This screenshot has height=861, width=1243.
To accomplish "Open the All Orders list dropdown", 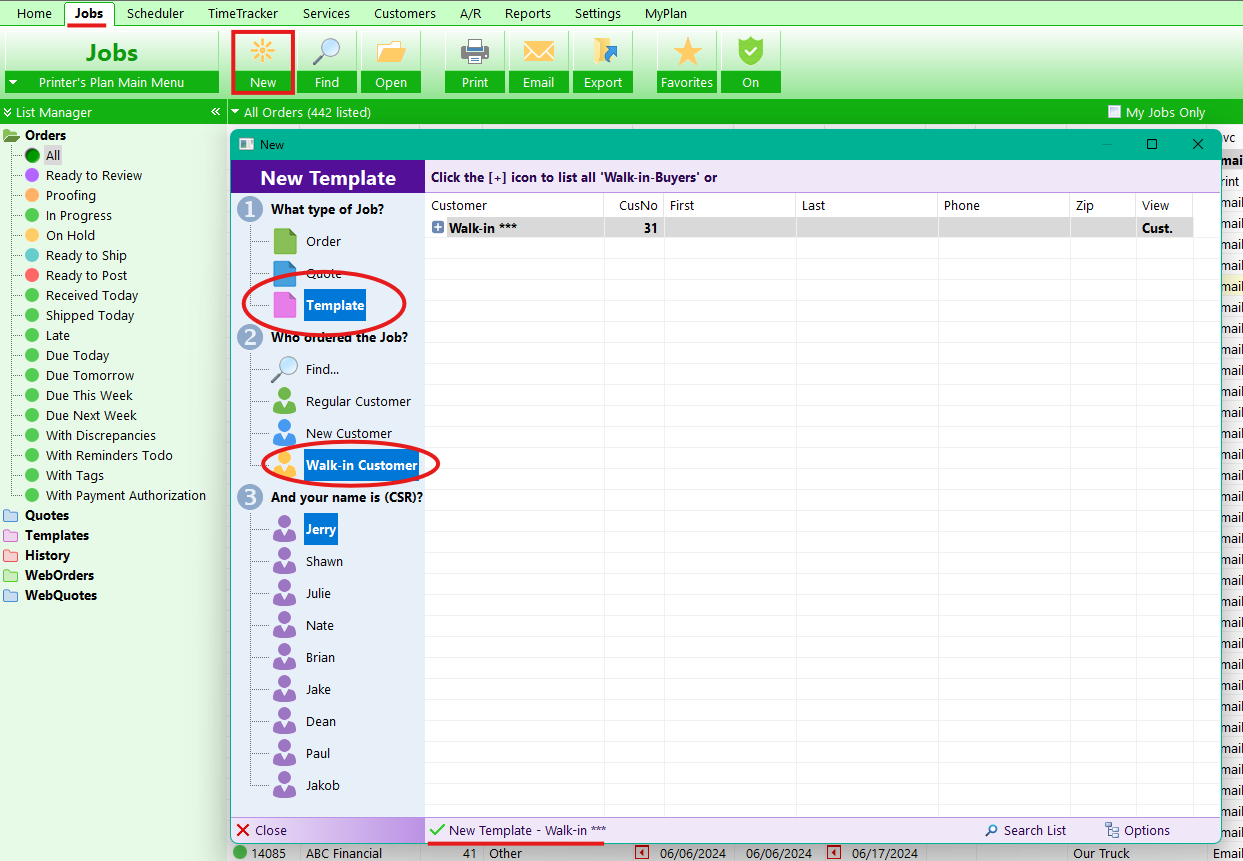I will 235,112.
